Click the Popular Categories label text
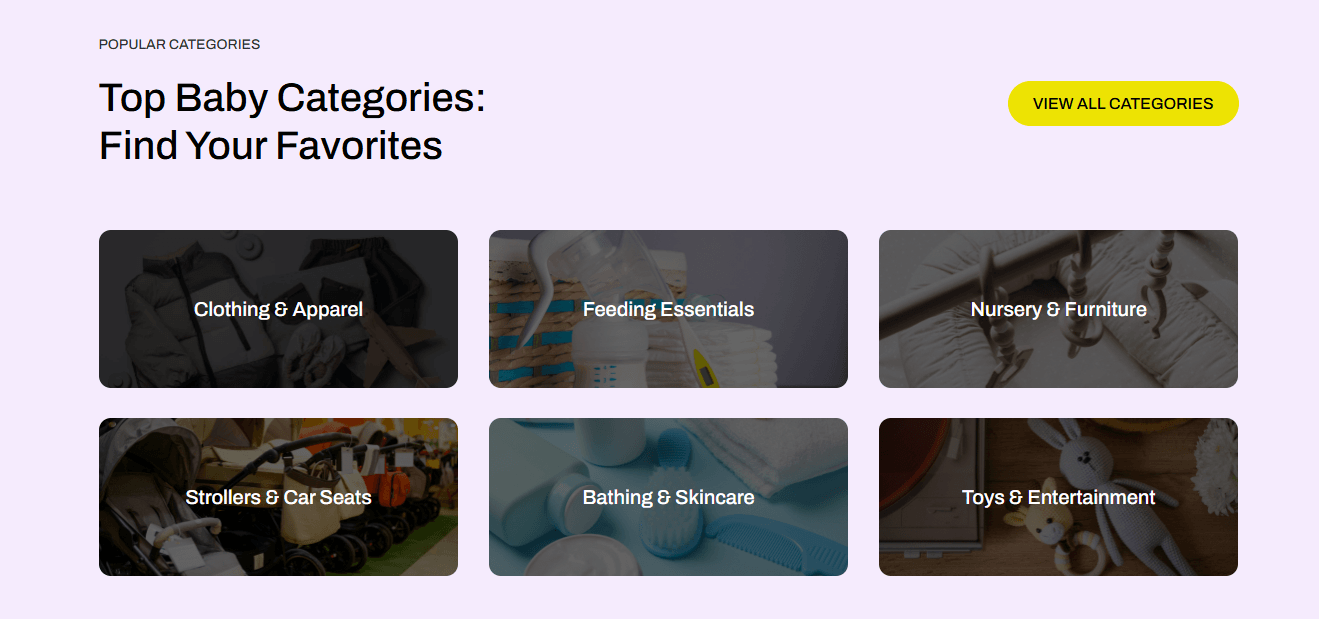The height and width of the screenshot is (619, 1319). pos(179,44)
